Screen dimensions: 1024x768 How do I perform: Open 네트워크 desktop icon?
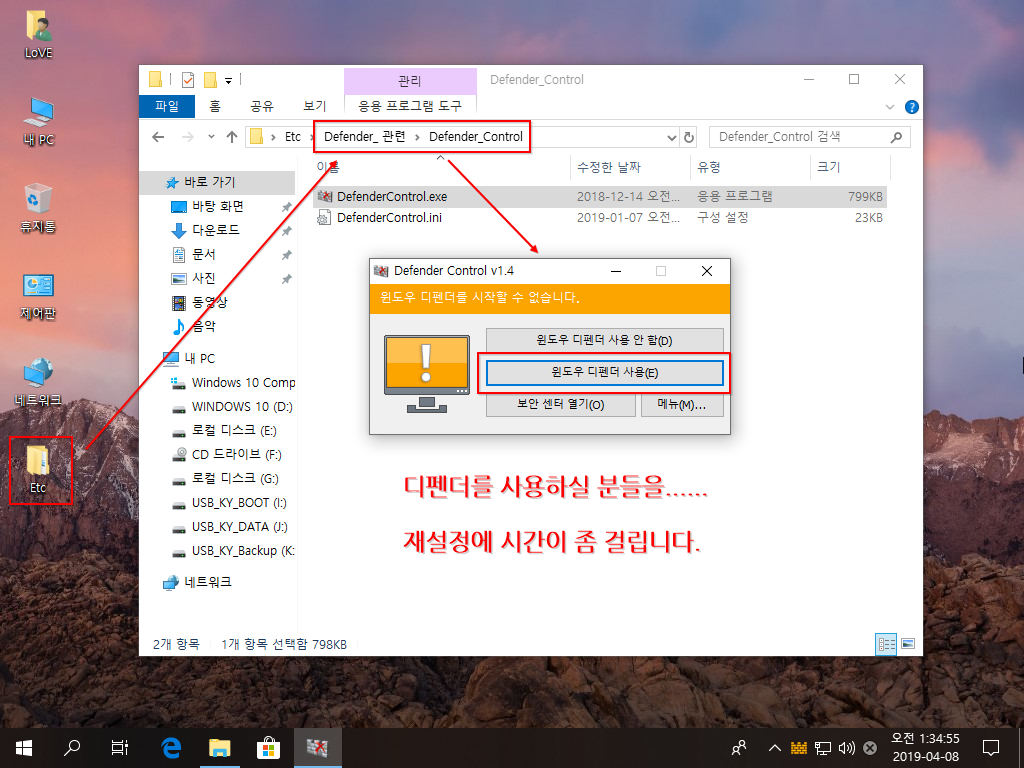(x=38, y=383)
